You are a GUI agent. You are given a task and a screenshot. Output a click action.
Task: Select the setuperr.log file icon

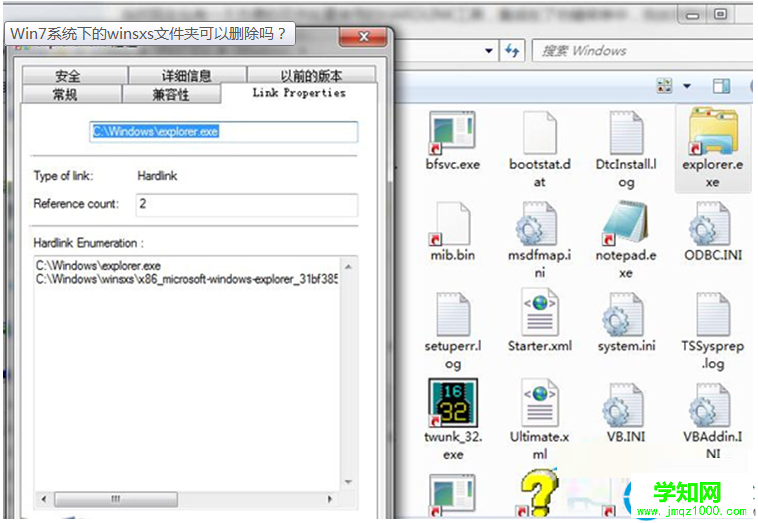[x=452, y=314]
